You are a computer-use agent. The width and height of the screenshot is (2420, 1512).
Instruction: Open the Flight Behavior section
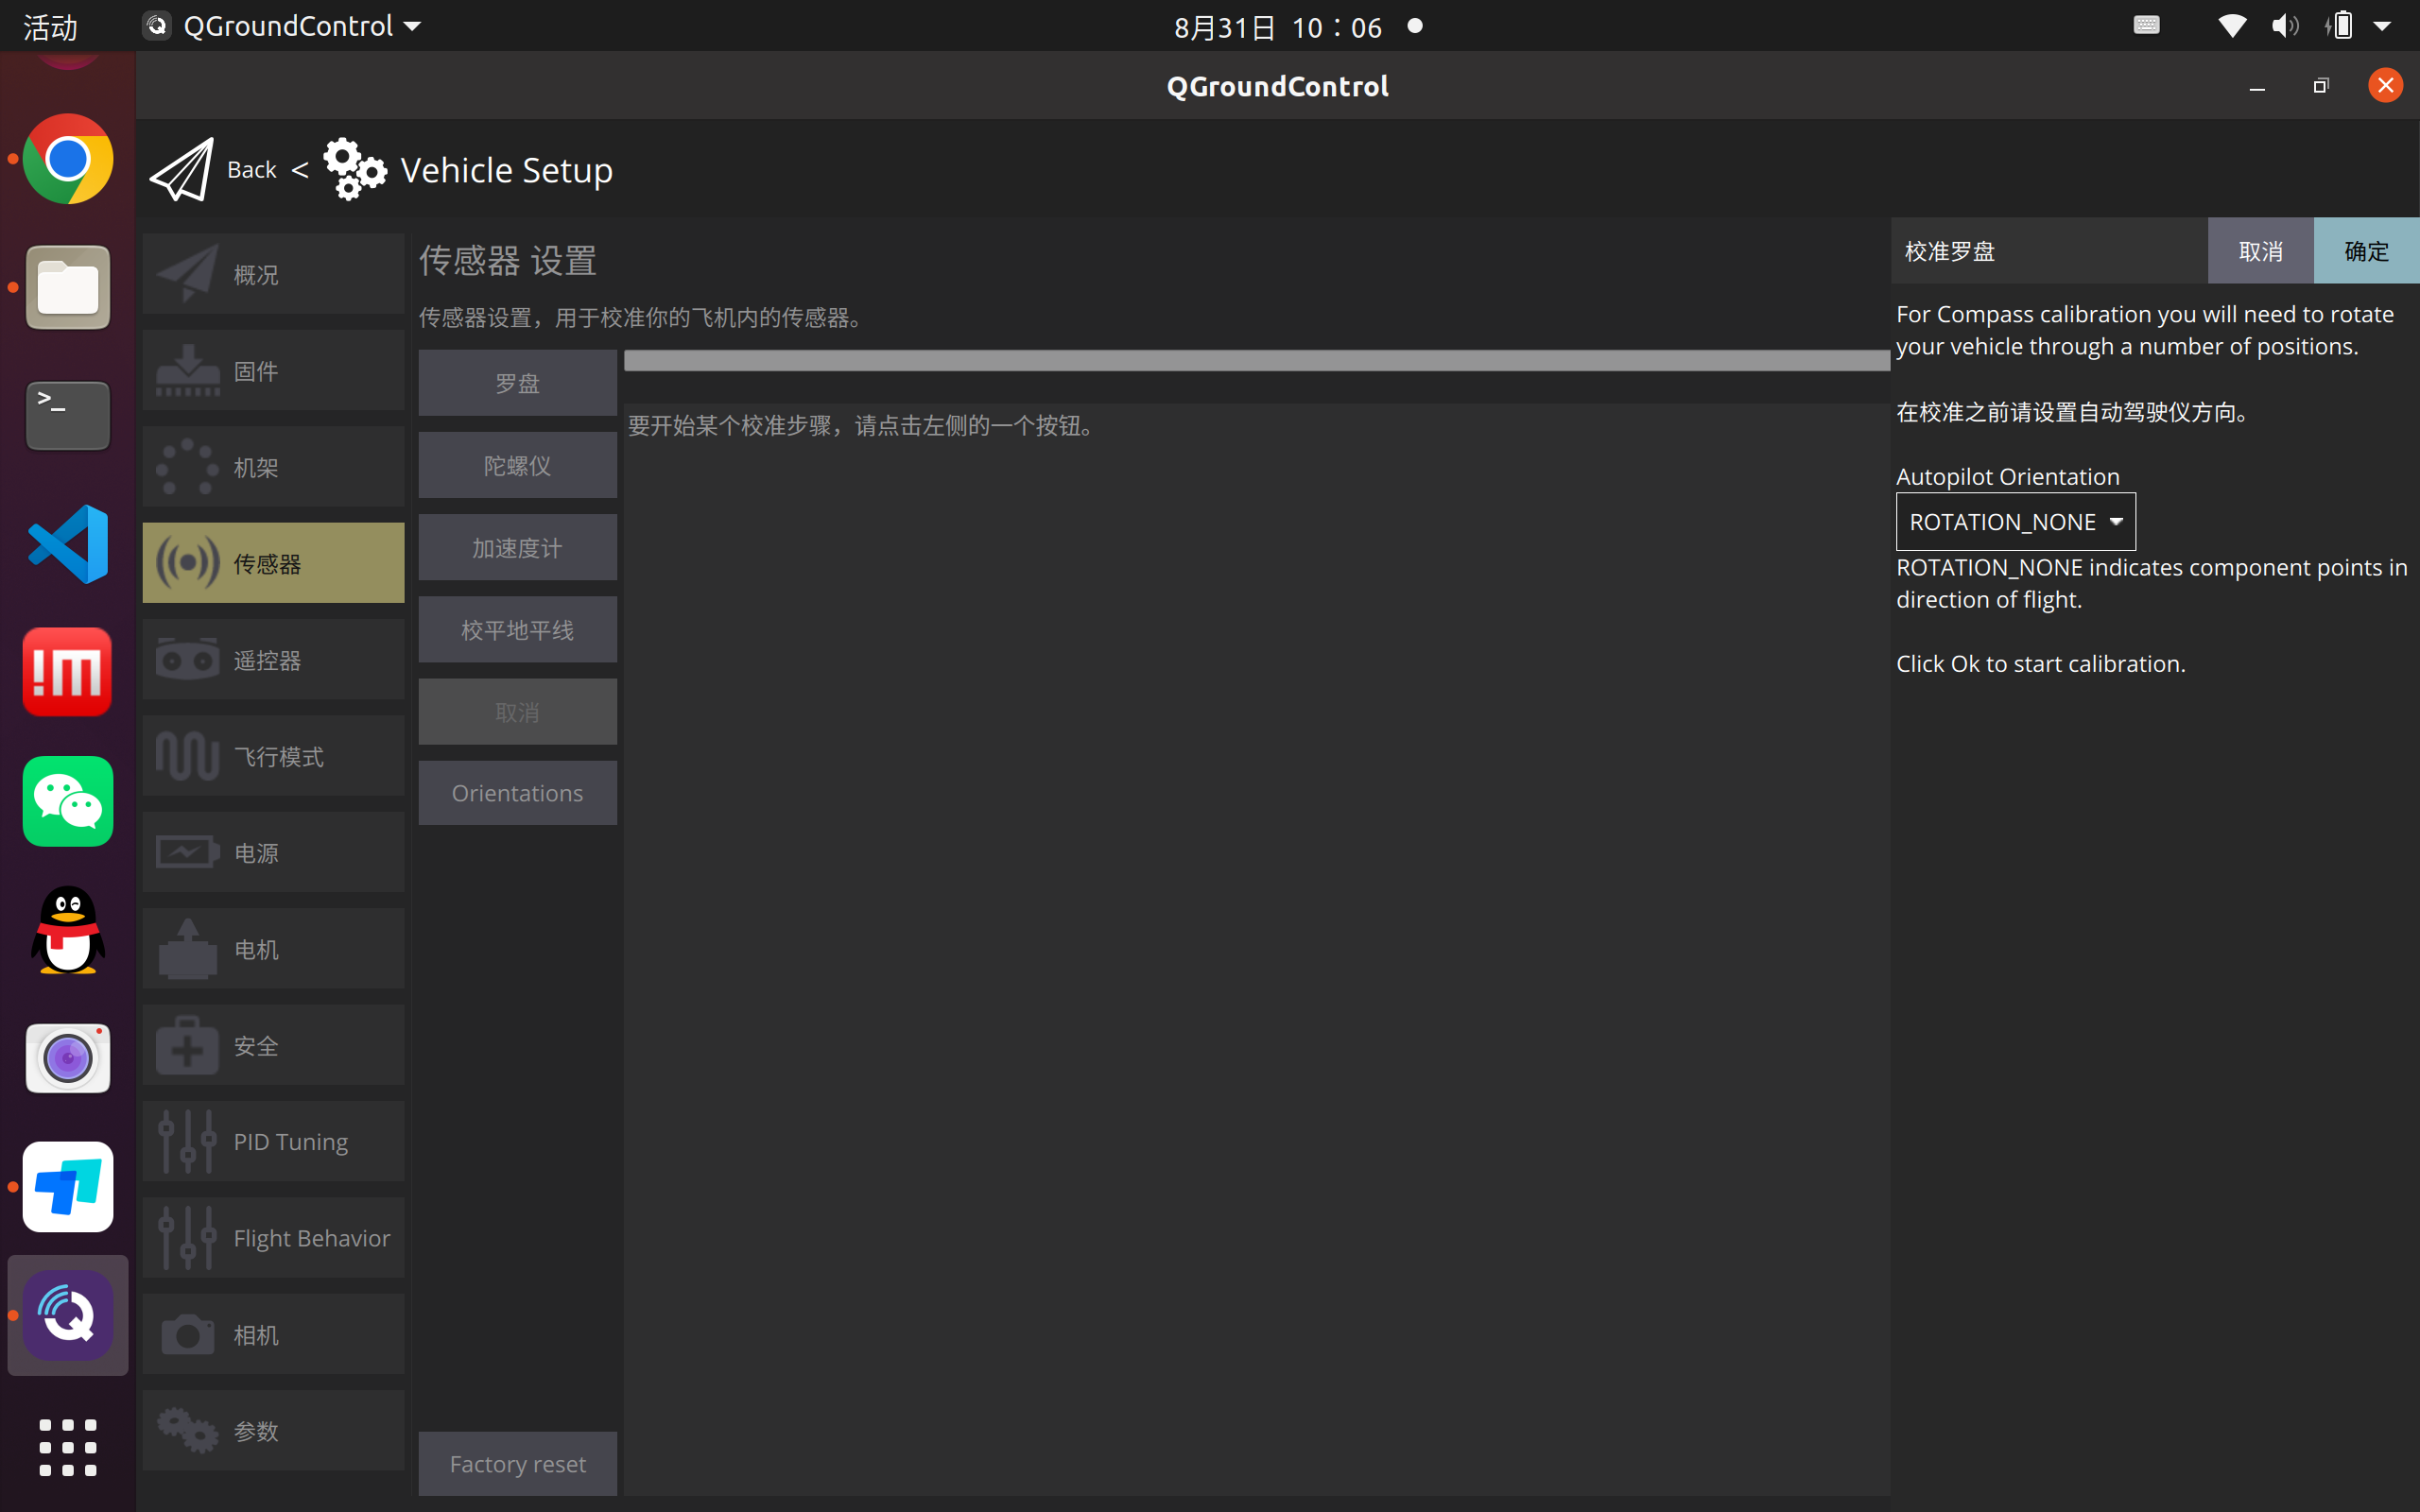(273, 1238)
